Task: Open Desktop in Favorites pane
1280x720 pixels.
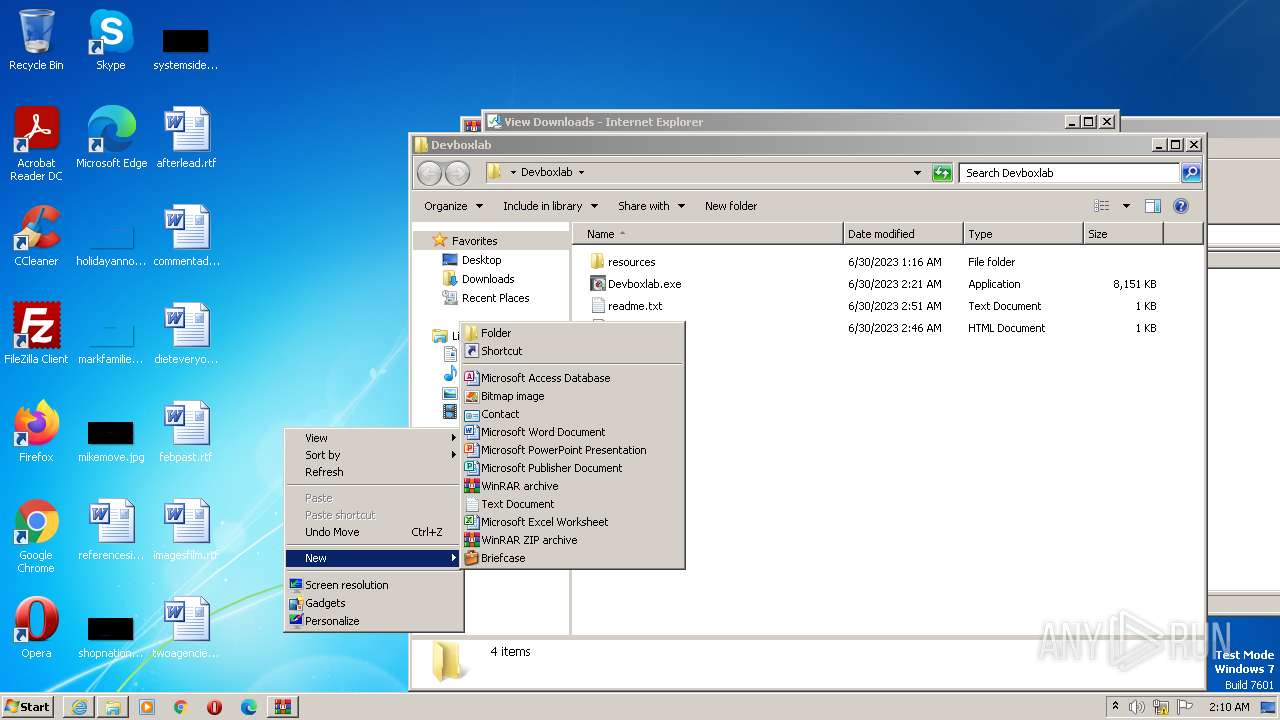Action: click(481, 260)
